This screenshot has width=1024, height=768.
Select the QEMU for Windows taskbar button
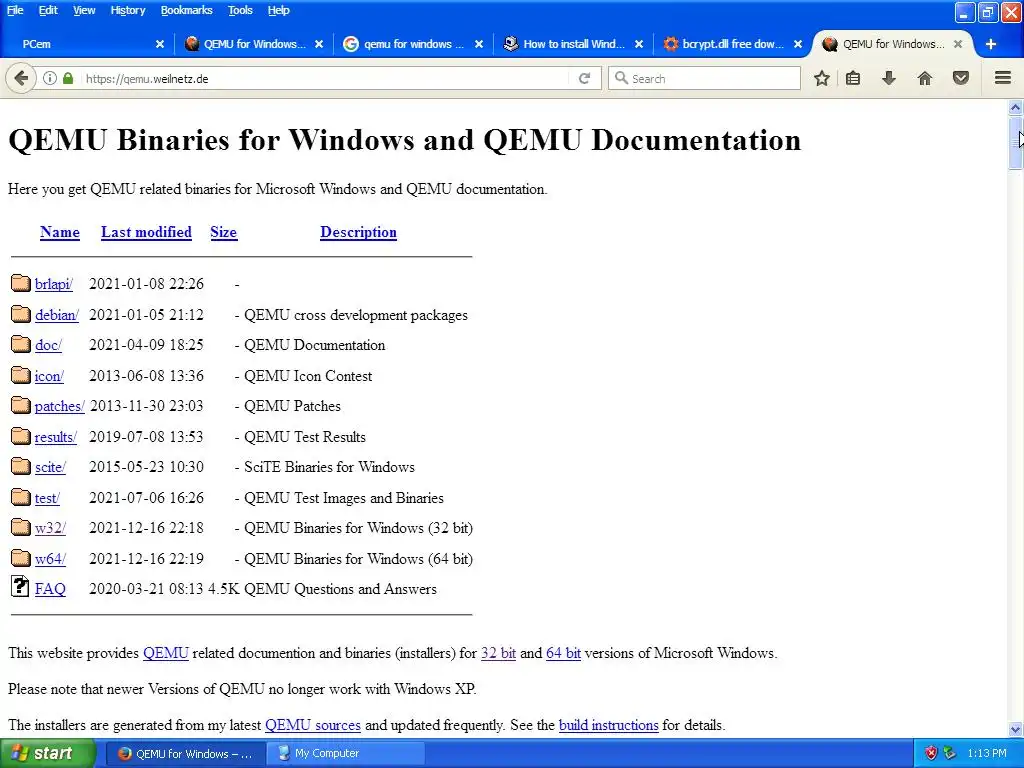[185, 753]
